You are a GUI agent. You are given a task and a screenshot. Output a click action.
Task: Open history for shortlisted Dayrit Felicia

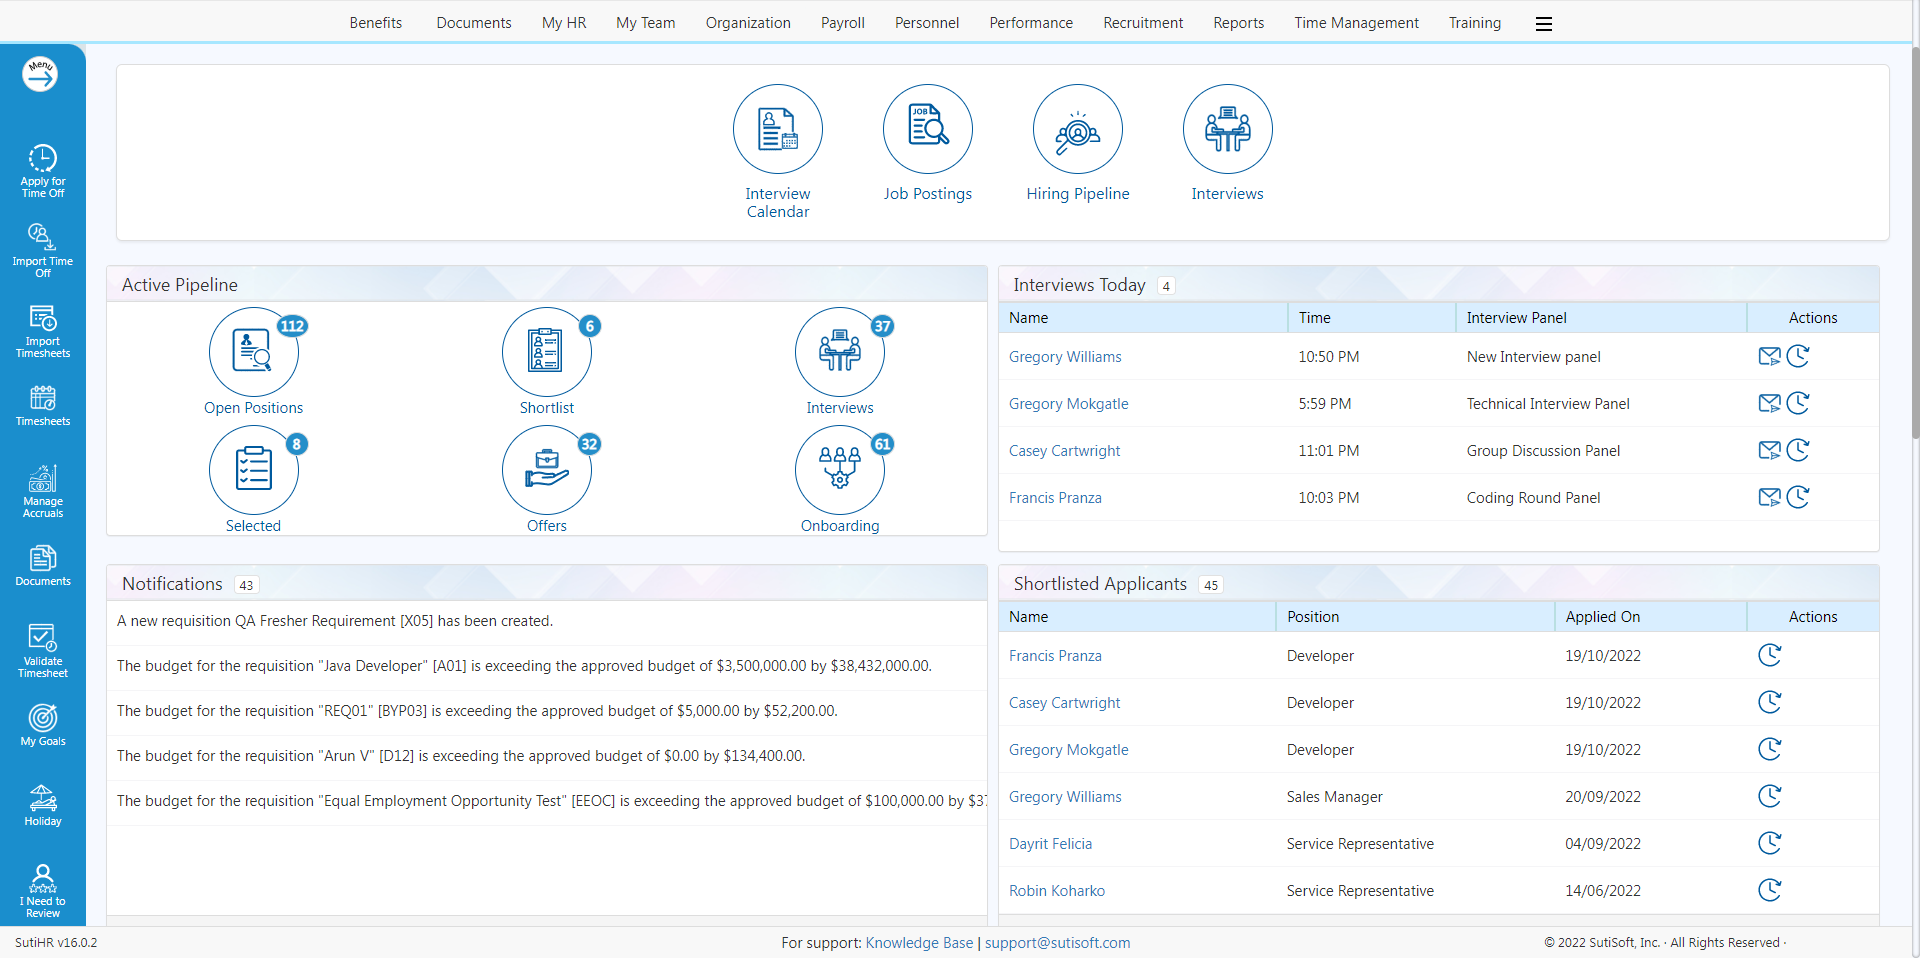[1769, 844]
